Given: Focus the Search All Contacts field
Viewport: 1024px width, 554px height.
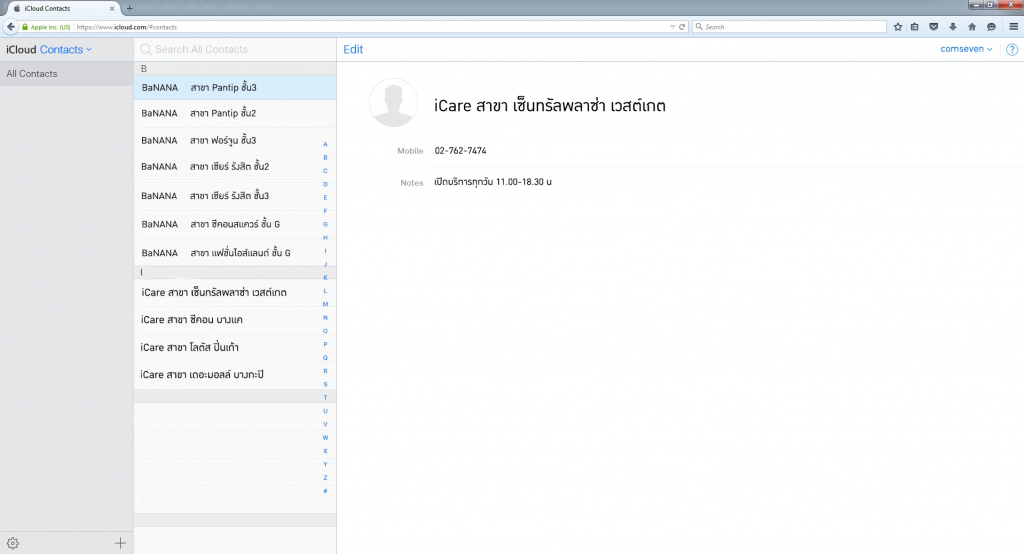Looking at the screenshot, I should (x=235, y=50).
